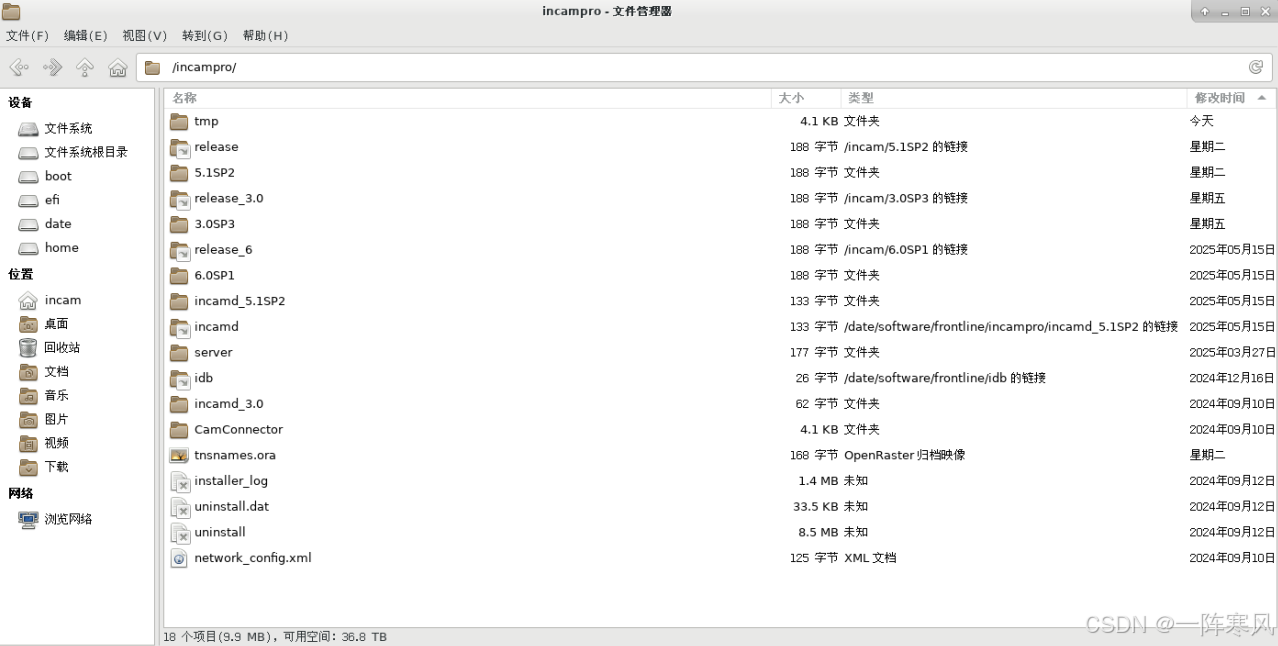Click the /incampro/ location path field

703,68
